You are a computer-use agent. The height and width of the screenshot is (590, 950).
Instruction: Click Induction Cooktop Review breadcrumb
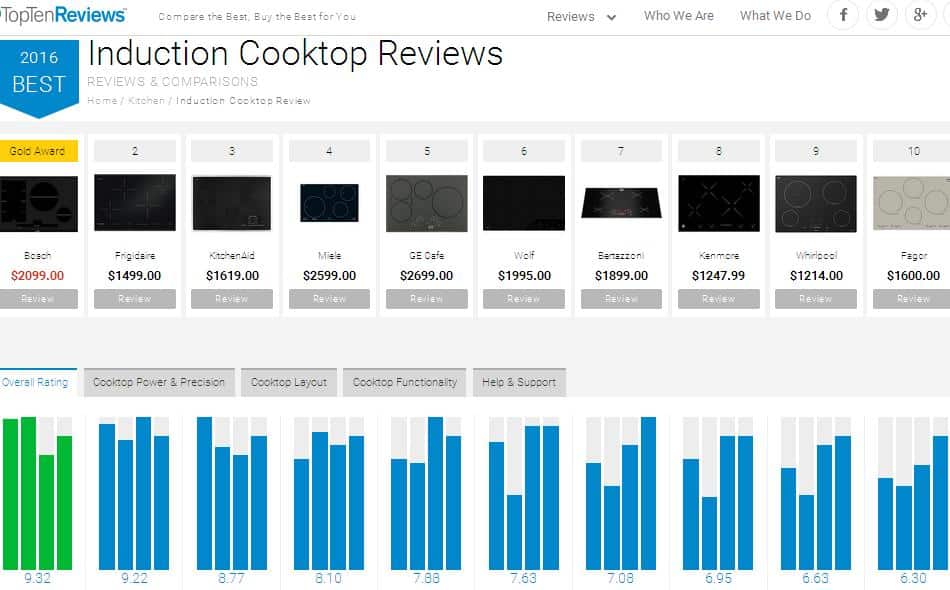coord(243,101)
